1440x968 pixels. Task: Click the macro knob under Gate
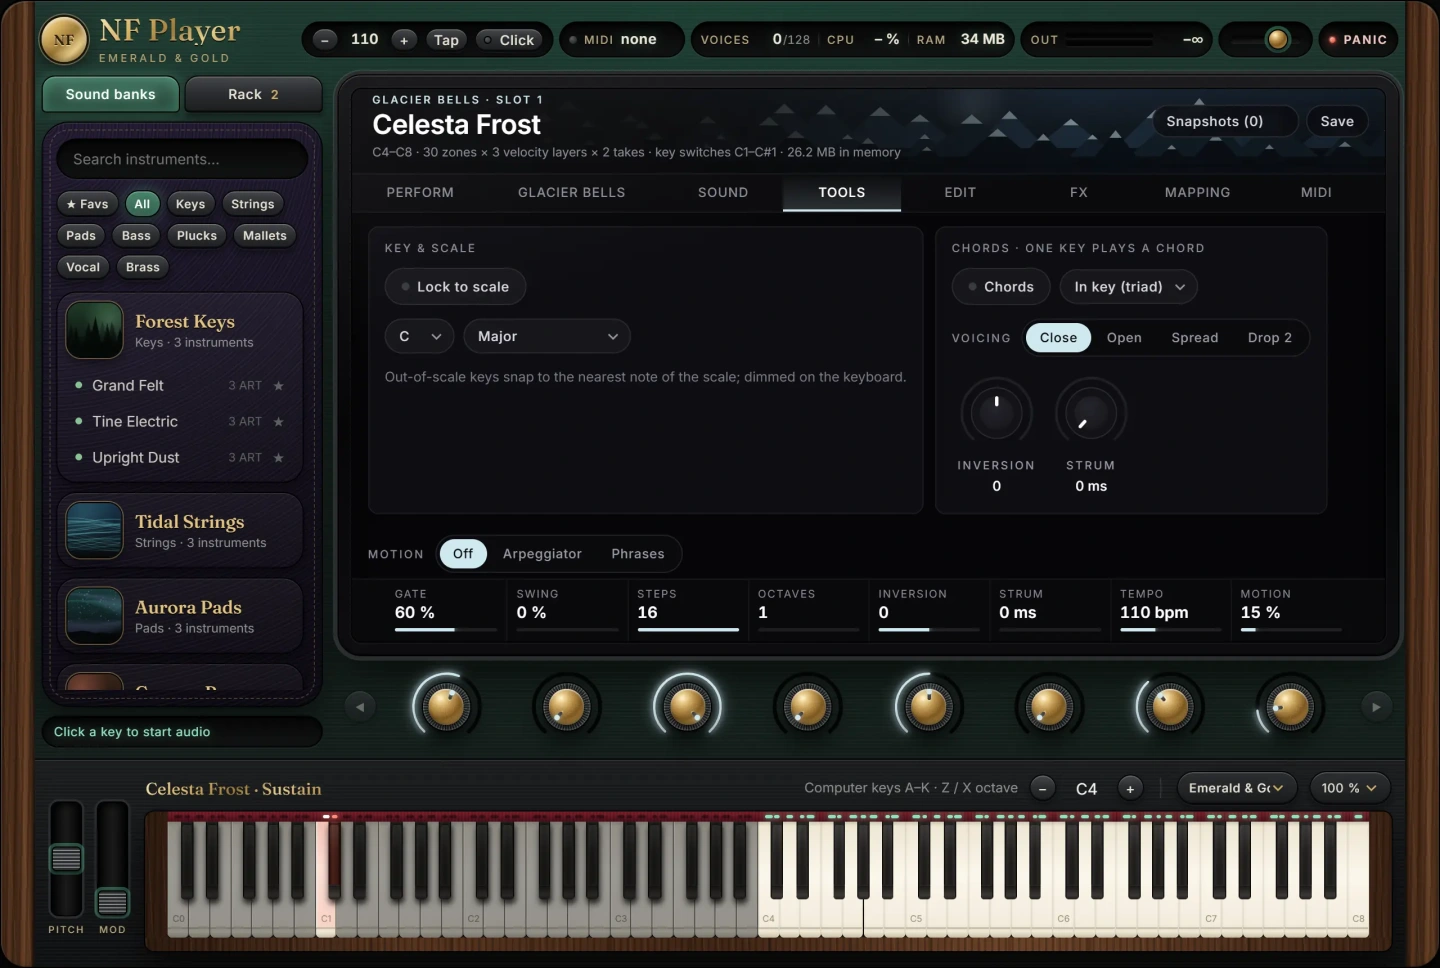point(446,707)
